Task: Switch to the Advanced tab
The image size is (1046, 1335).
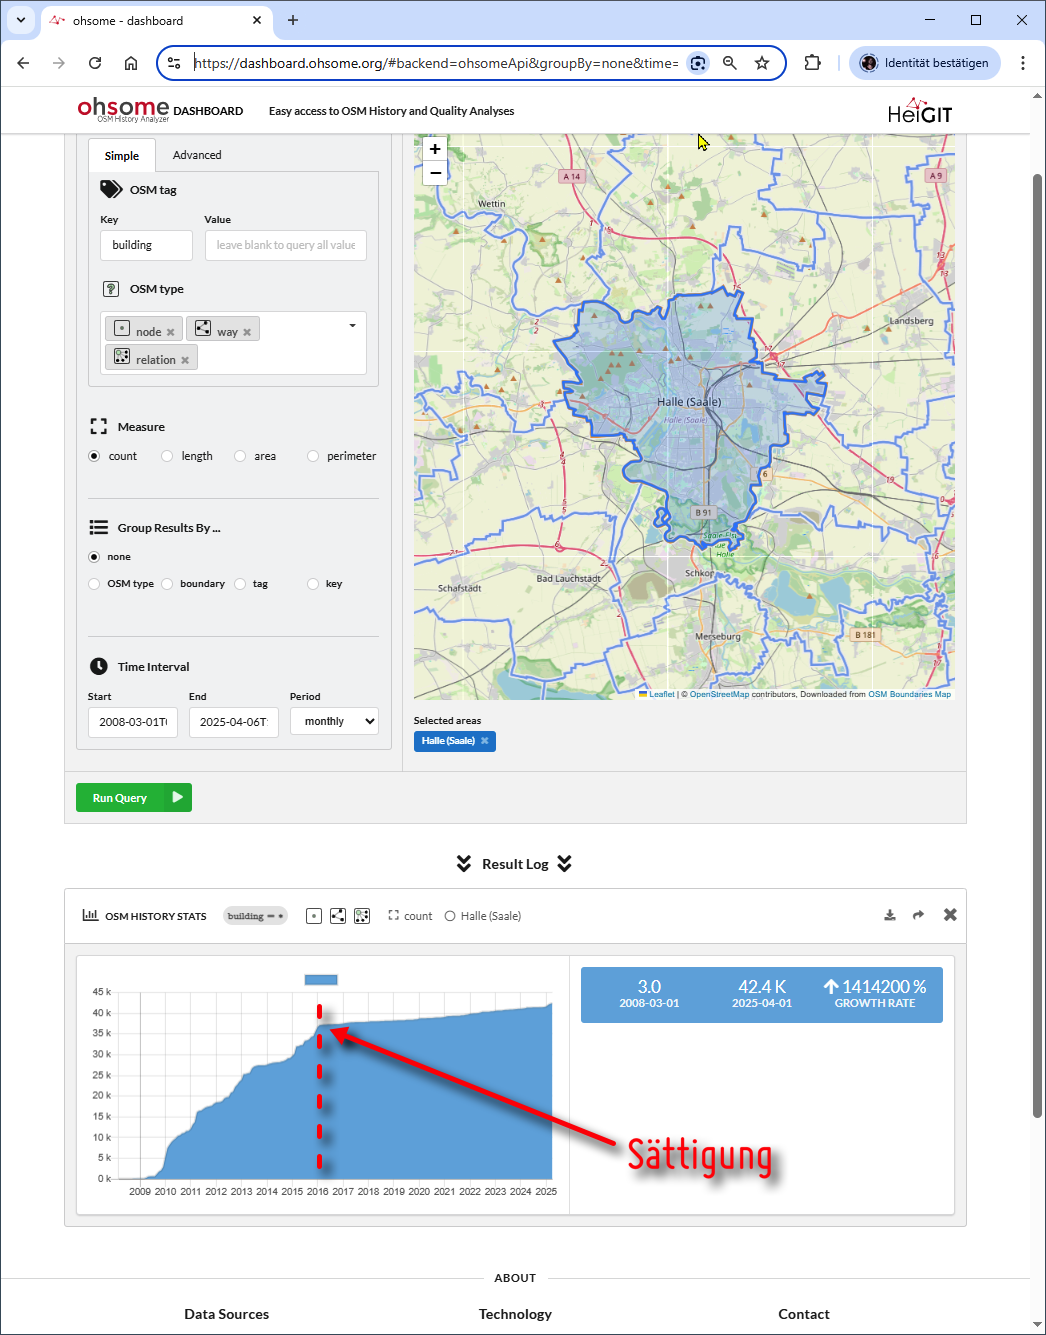Action: point(197,155)
